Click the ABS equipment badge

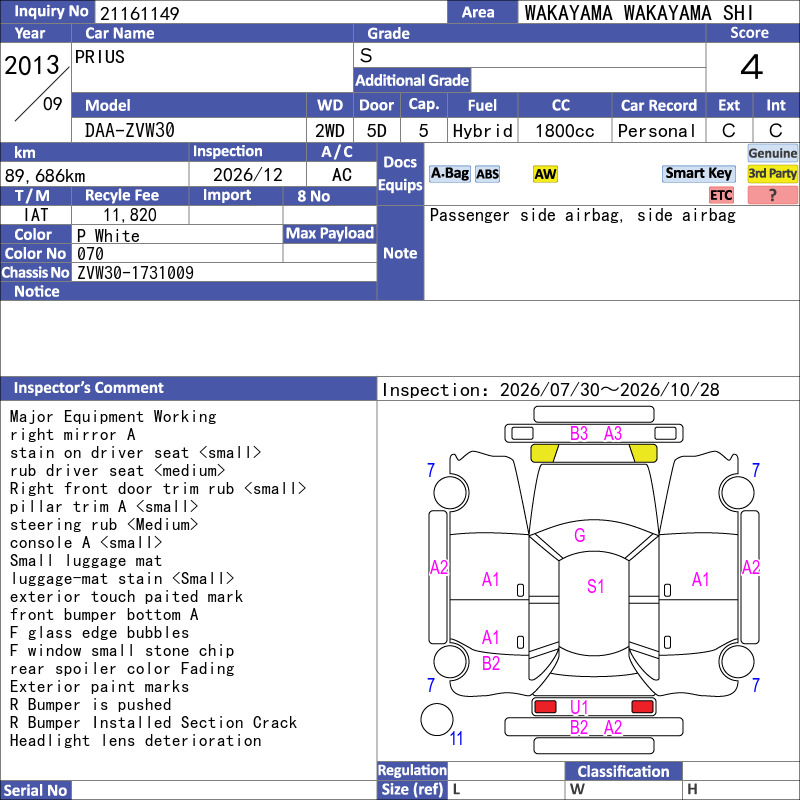(487, 174)
